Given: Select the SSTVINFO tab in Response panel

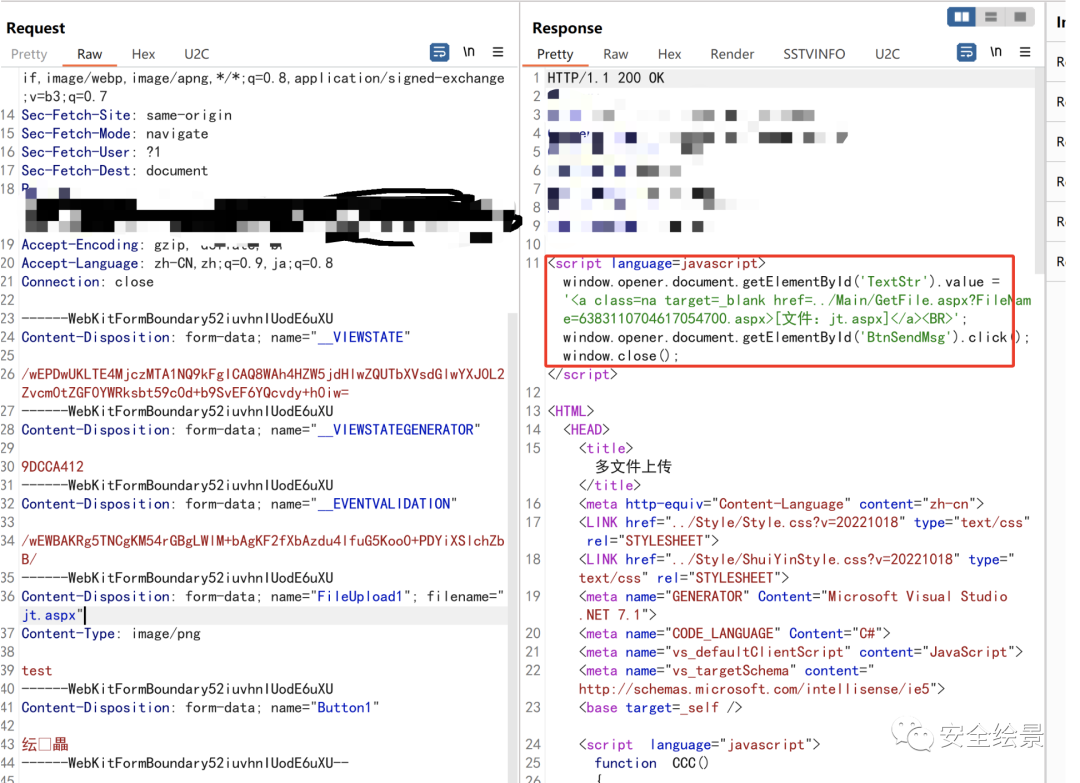Looking at the screenshot, I should [814, 54].
